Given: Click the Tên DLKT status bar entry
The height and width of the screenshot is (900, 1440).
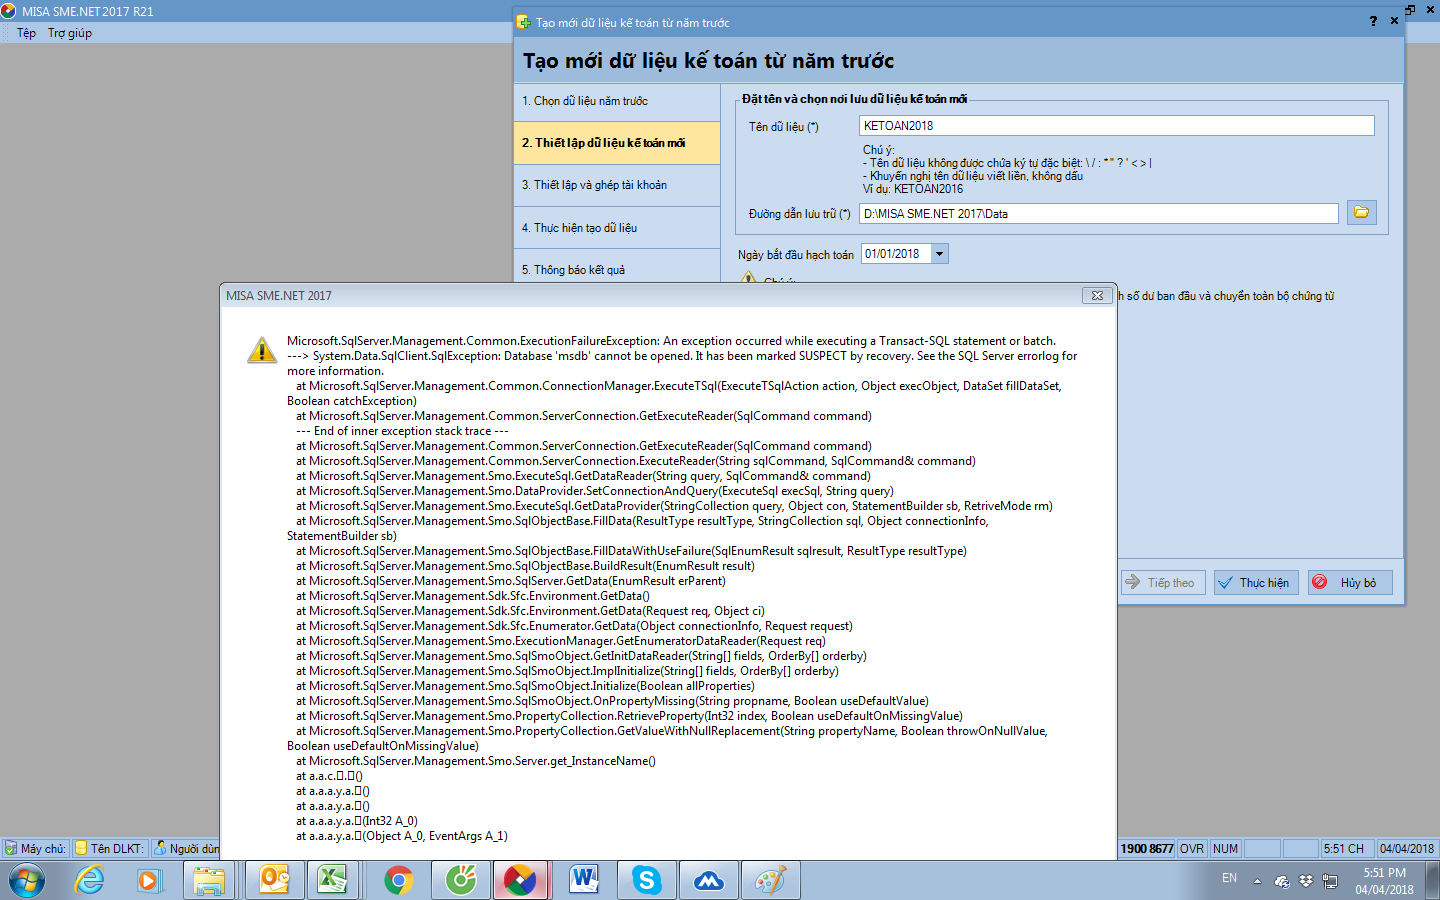Looking at the screenshot, I should point(110,848).
